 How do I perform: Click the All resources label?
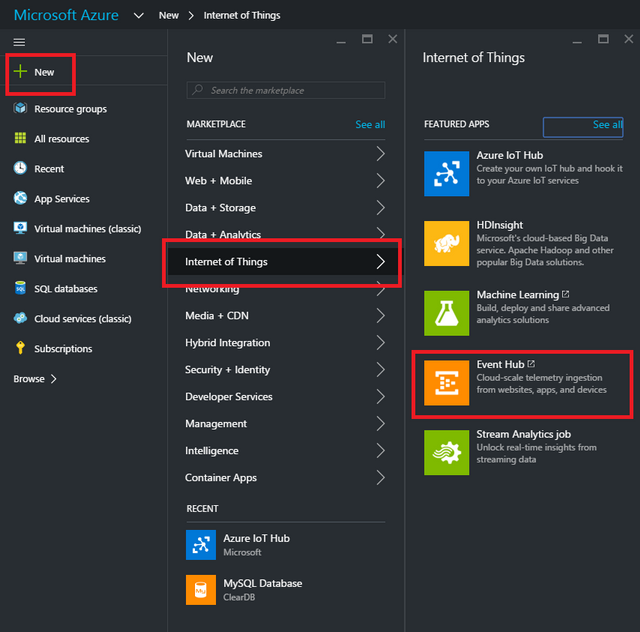(62, 139)
